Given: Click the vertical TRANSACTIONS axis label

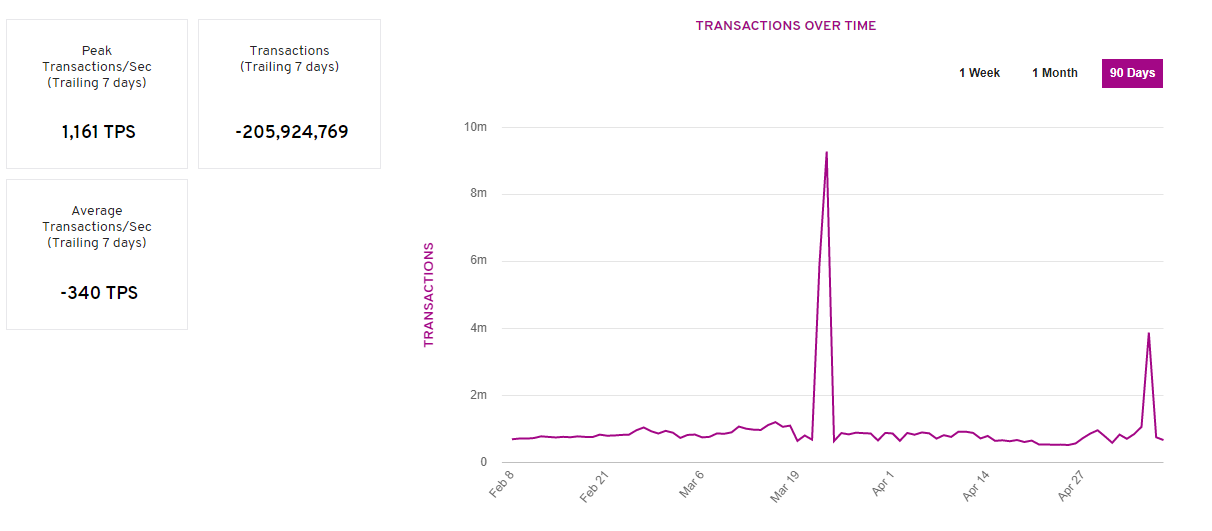Looking at the screenshot, I should pos(429,295).
